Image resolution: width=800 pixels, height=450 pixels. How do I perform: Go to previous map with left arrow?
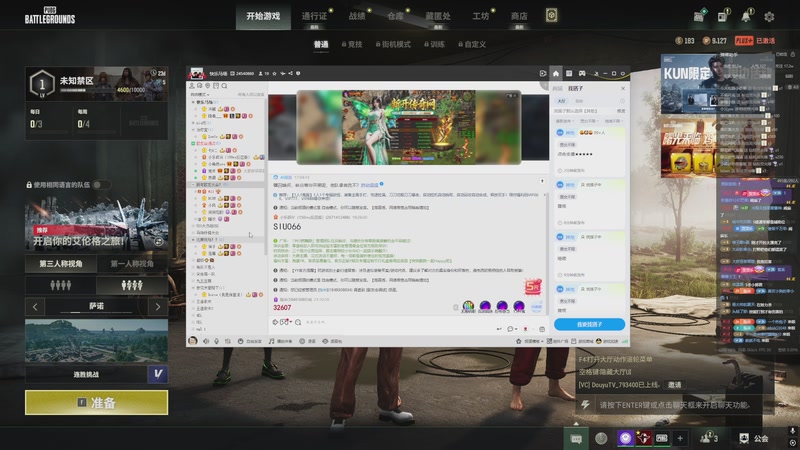pos(35,307)
